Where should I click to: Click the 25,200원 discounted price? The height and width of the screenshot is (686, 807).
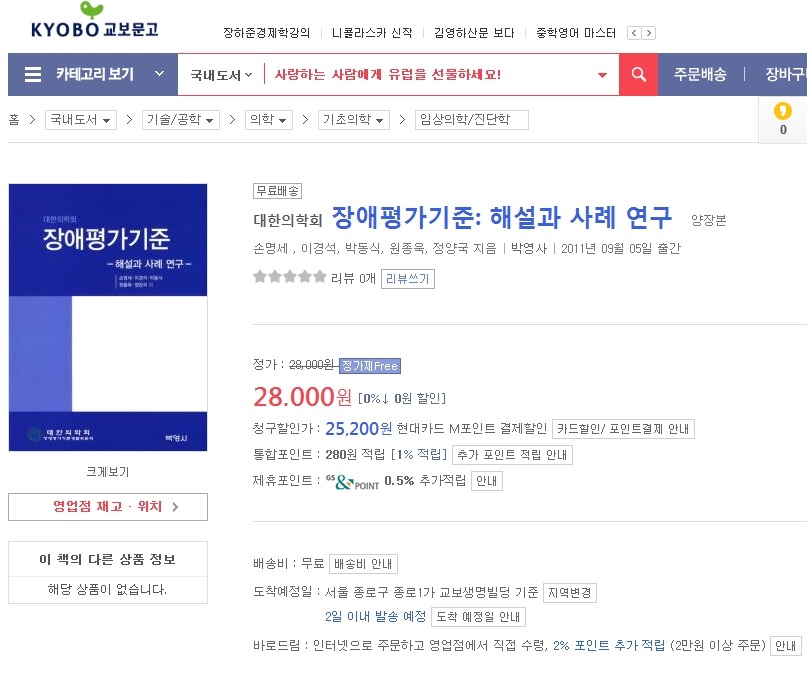pyautogui.click(x=359, y=428)
